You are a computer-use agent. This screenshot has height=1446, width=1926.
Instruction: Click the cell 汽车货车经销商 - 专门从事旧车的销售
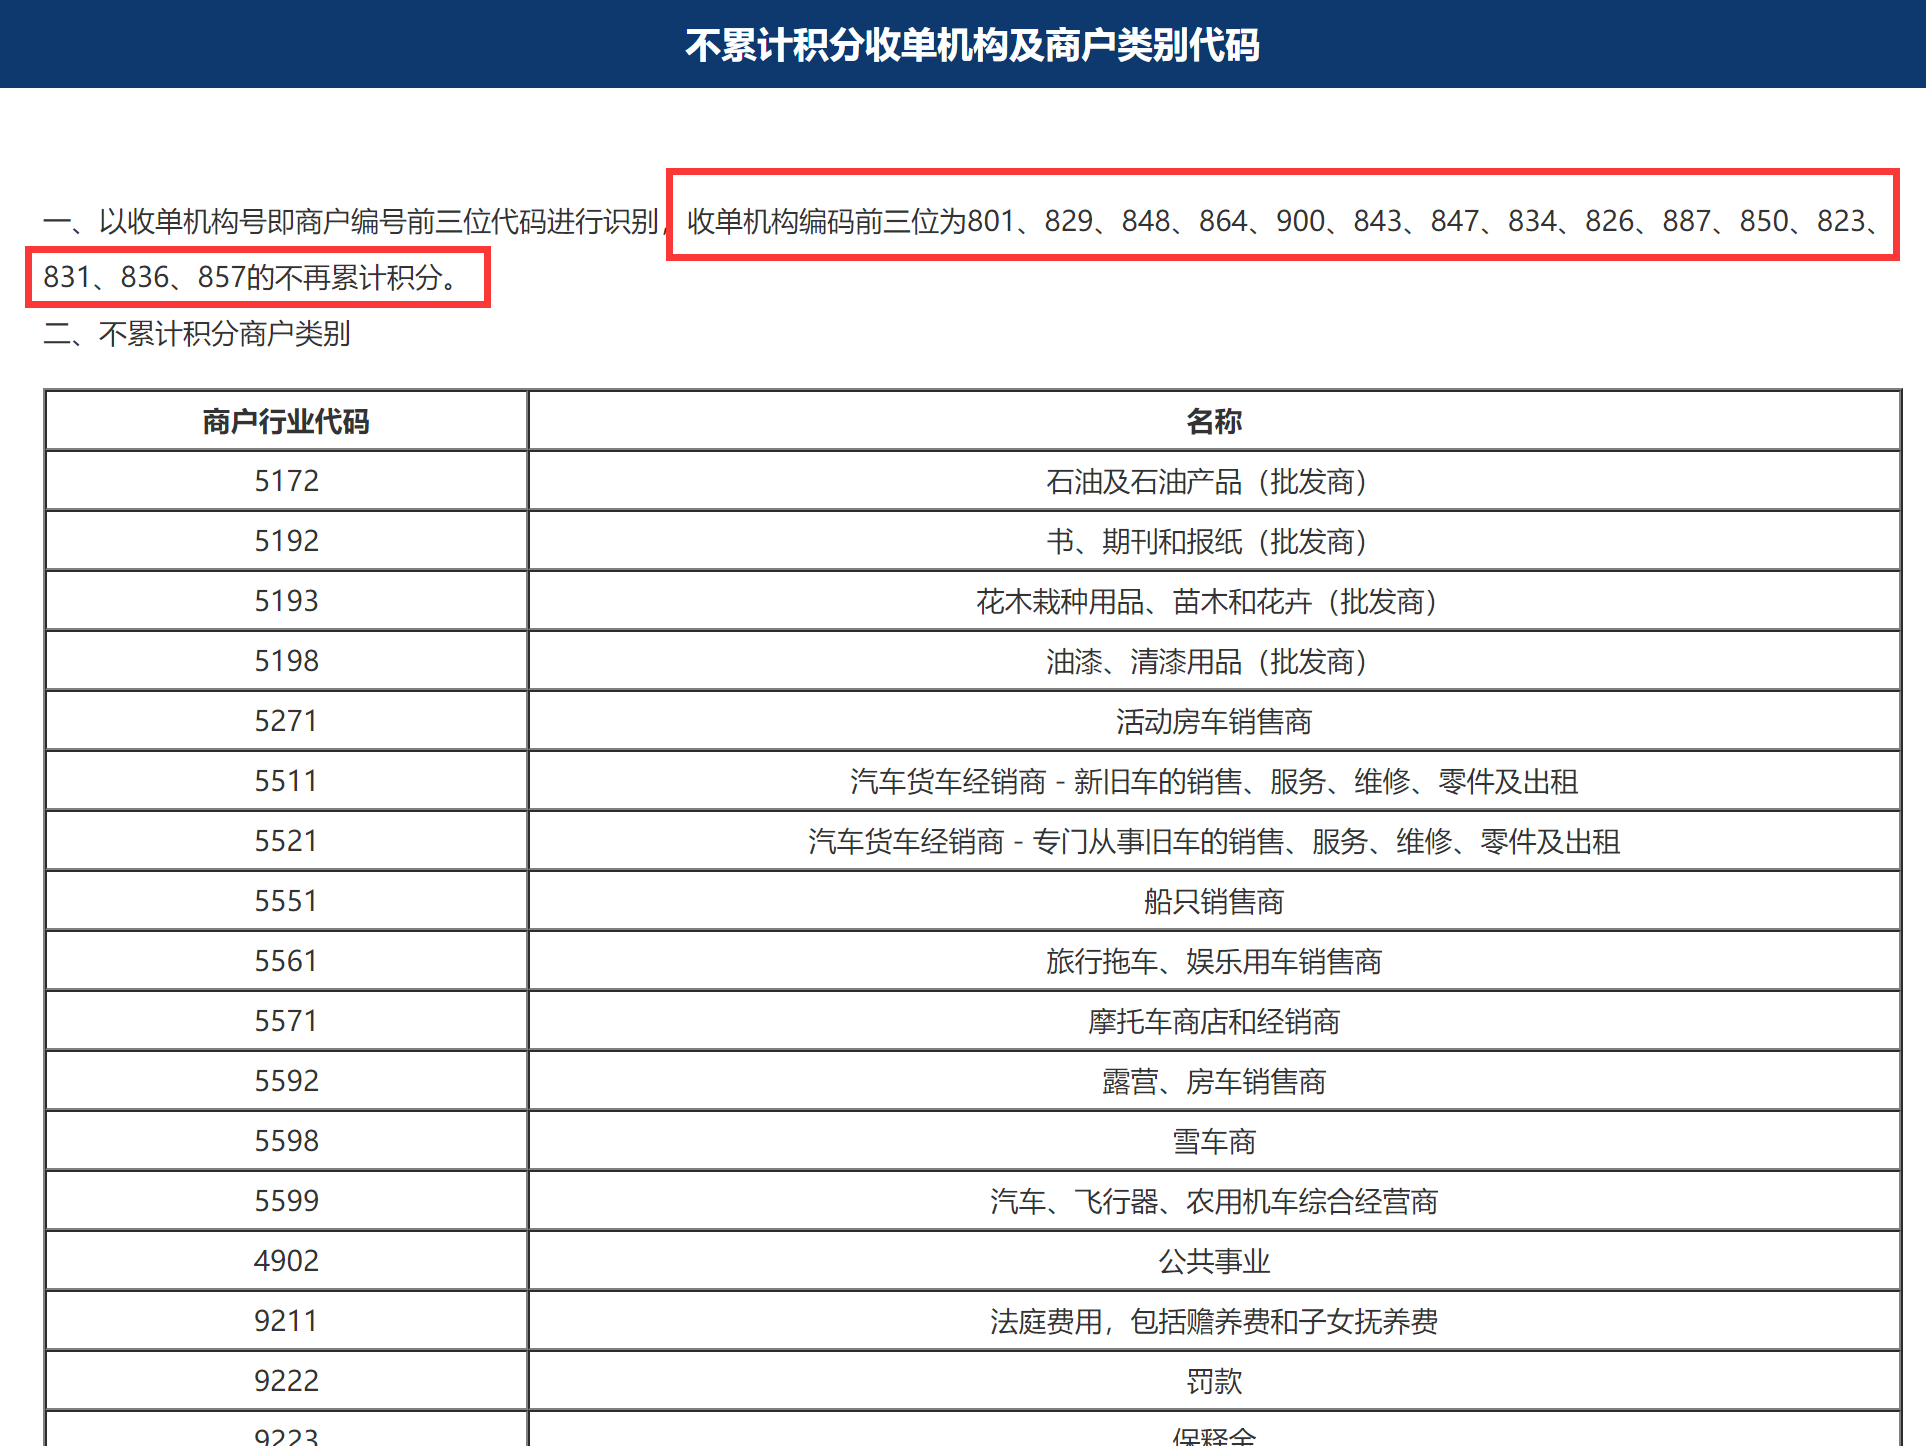pyautogui.click(x=1214, y=841)
